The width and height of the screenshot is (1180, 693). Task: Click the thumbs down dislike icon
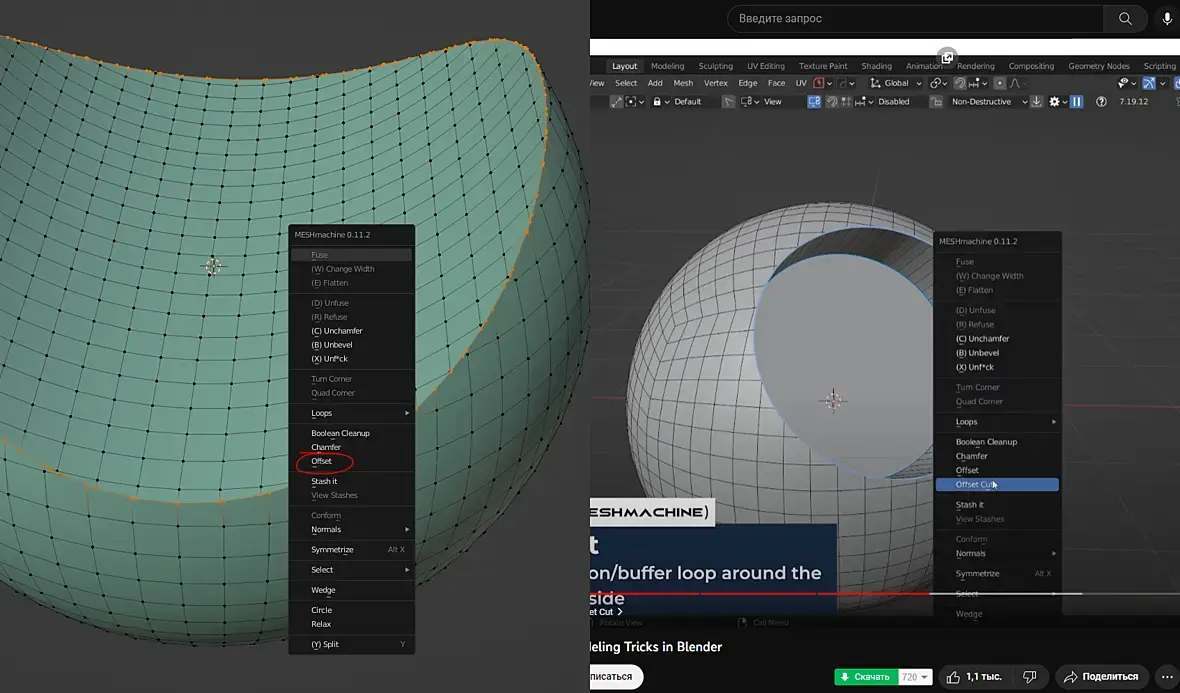coord(1029,677)
